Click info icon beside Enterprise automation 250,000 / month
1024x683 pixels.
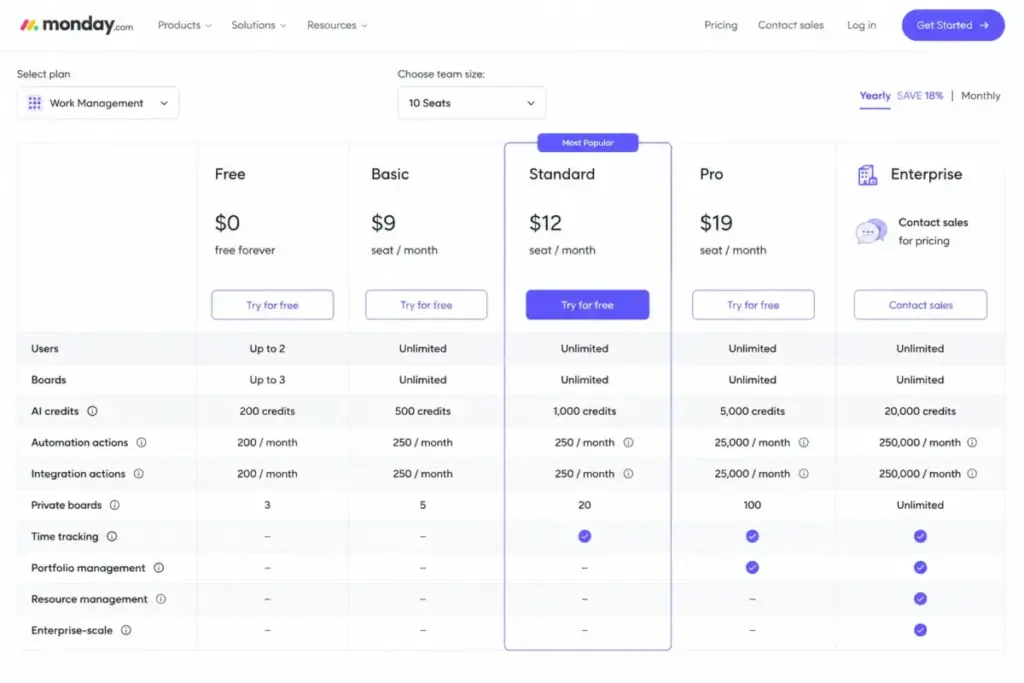tap(972, 442)
